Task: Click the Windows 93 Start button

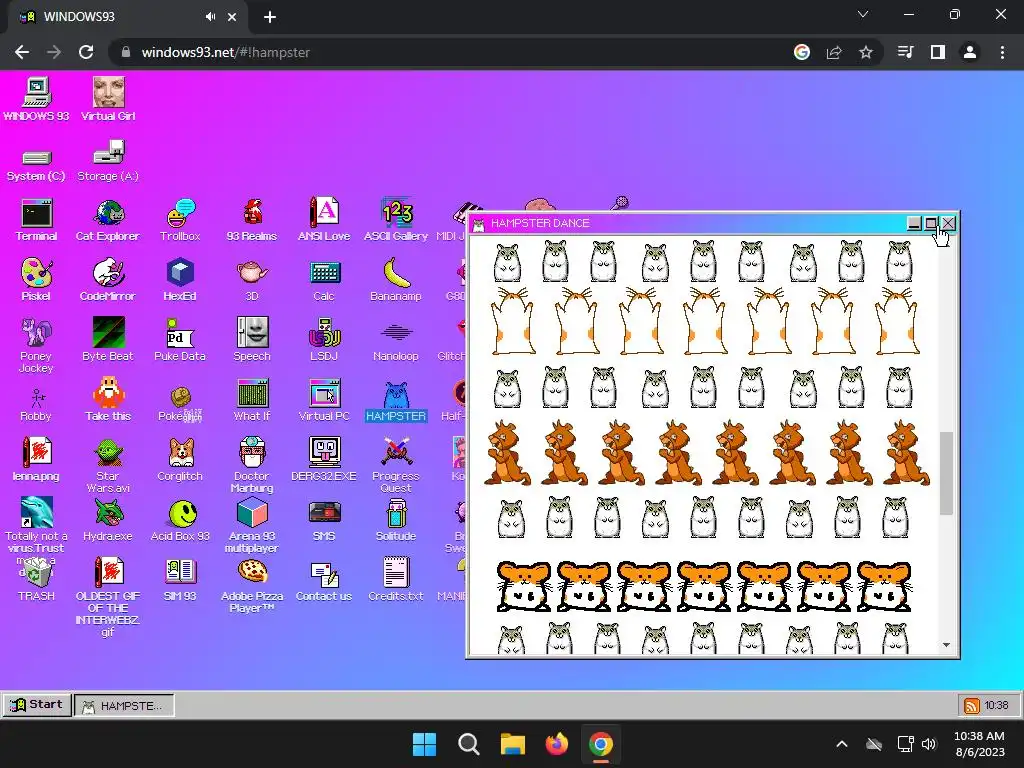Action: (37, 705)
